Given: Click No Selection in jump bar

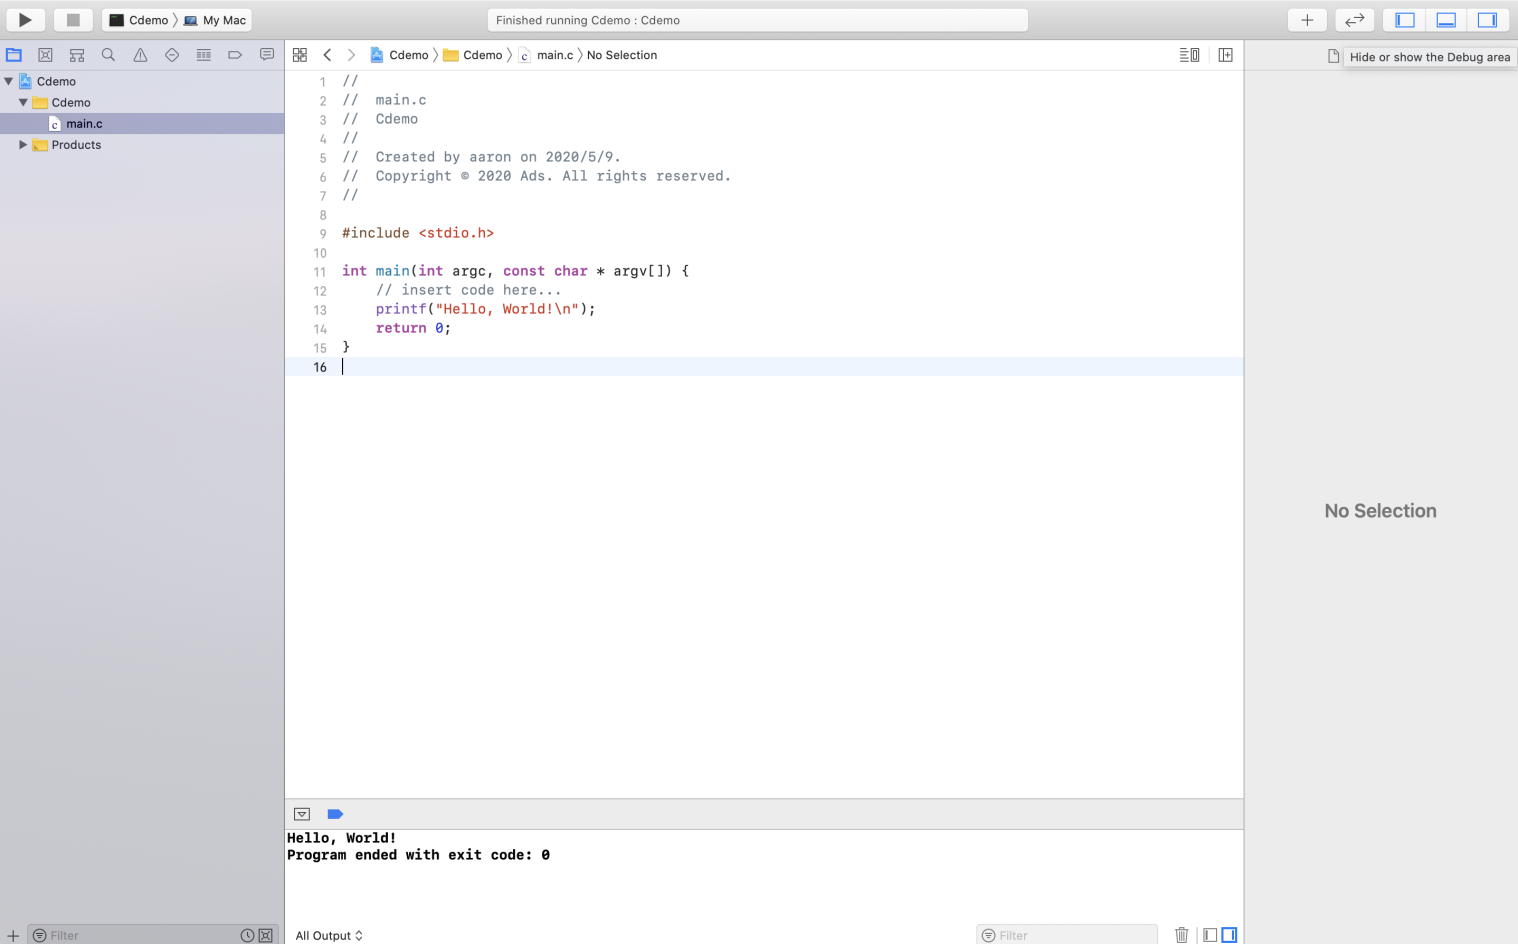Looking at the screenshot, I should point(622,55).
